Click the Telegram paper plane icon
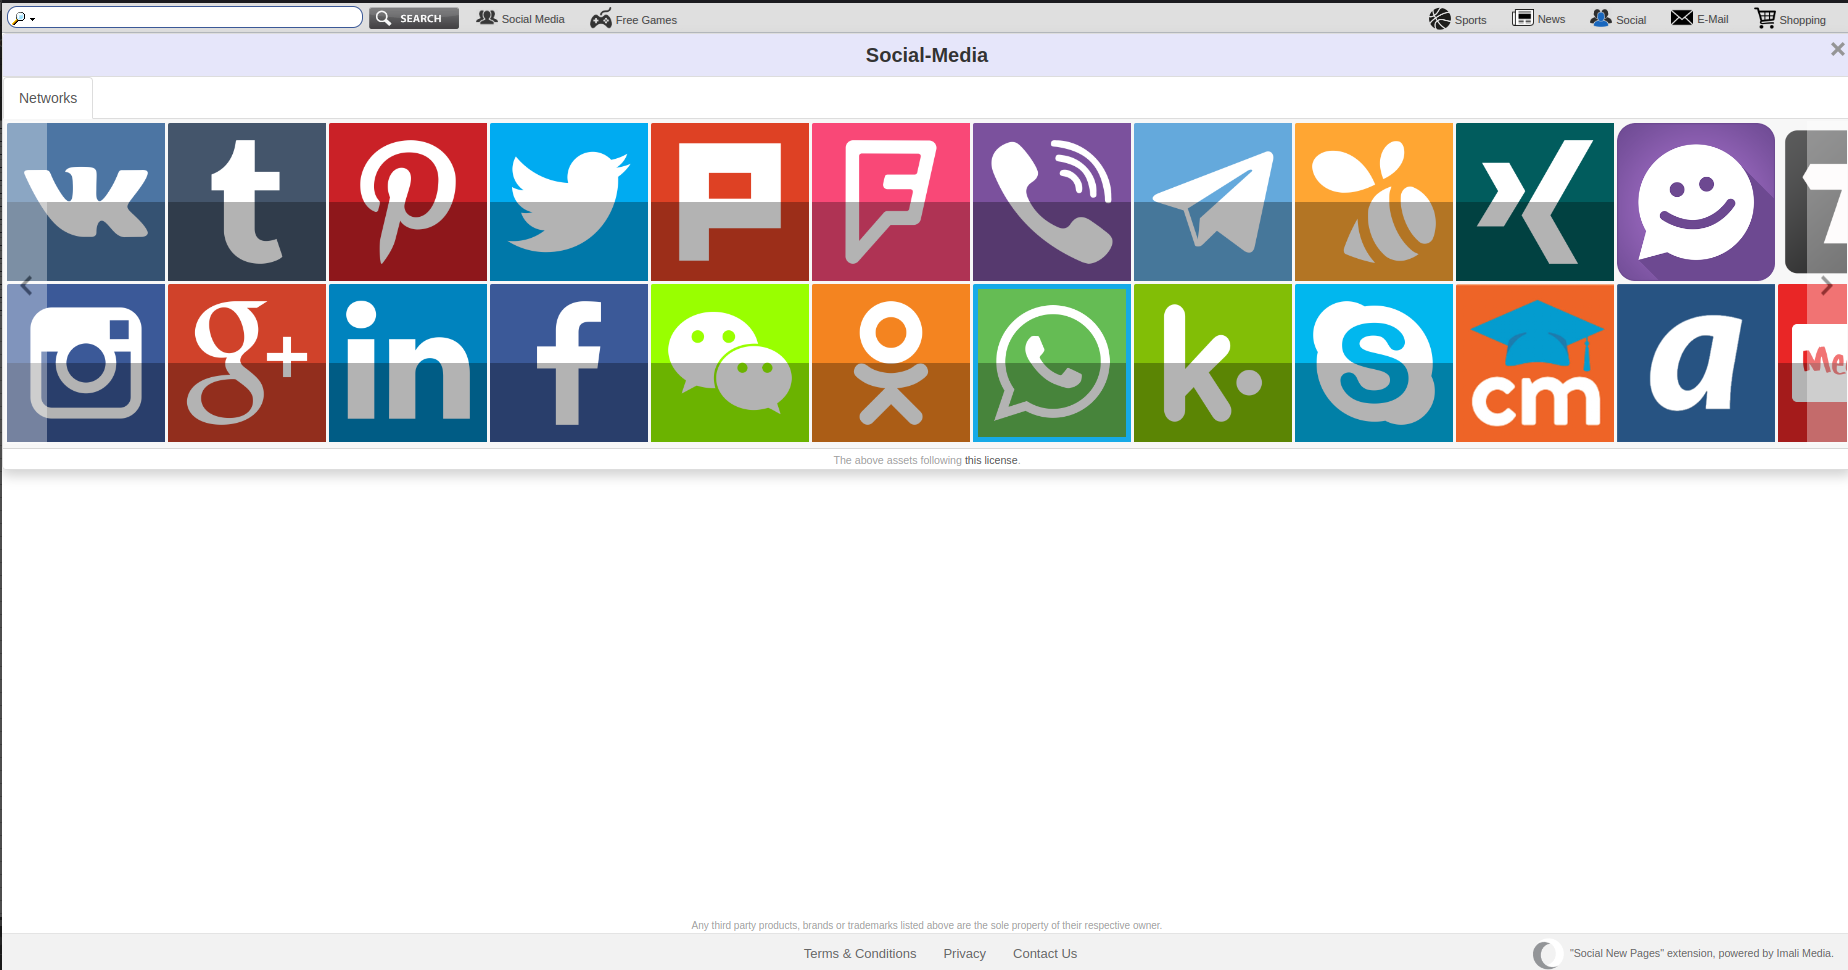Viewport: 1848px width, 970px height. (1212, 201)
